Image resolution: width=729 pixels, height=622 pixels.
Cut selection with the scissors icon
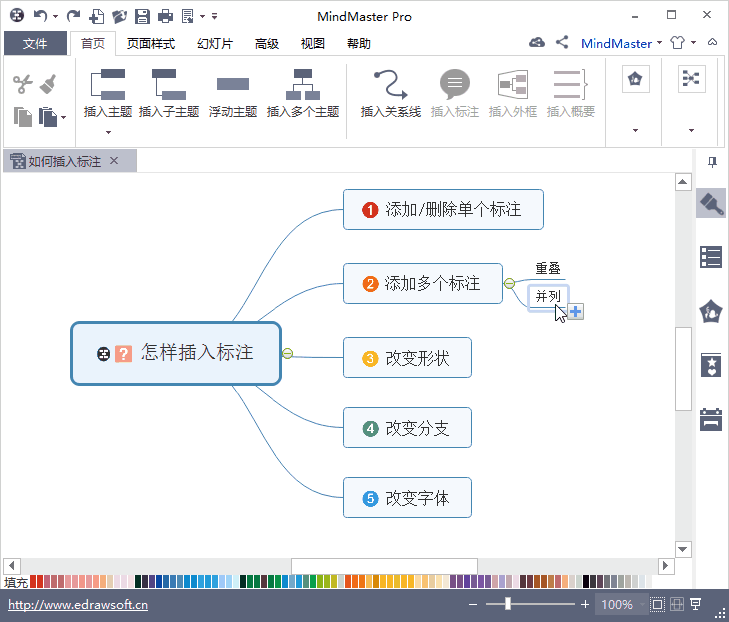pos(23,84)
